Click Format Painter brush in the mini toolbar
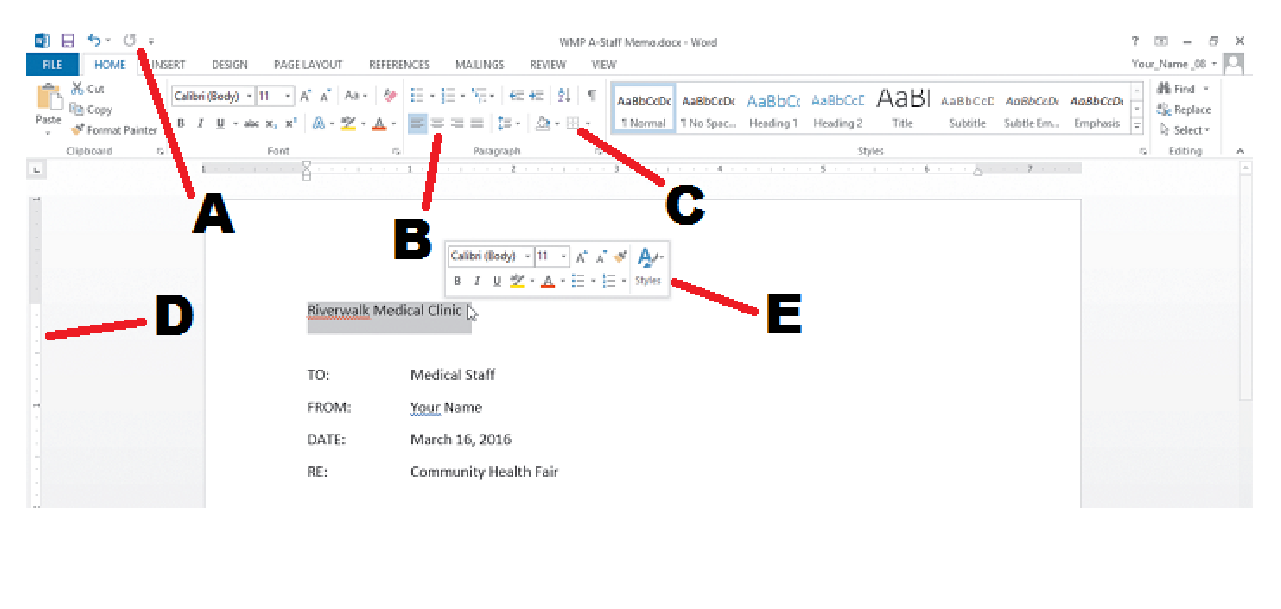Screen dimensions: 1281x609 pyautogui.click(x=620, y=257)
